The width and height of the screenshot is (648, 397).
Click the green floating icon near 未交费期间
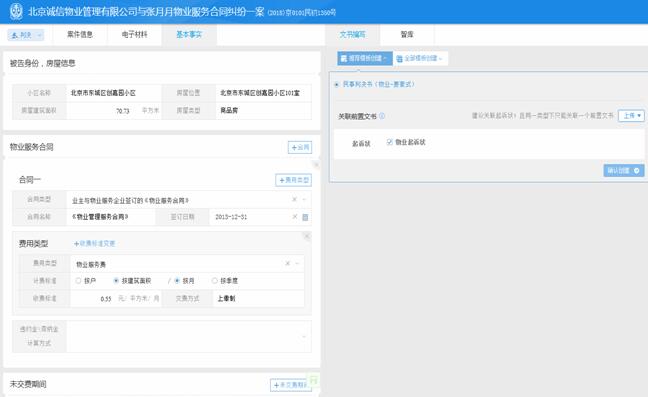point(314,380)
